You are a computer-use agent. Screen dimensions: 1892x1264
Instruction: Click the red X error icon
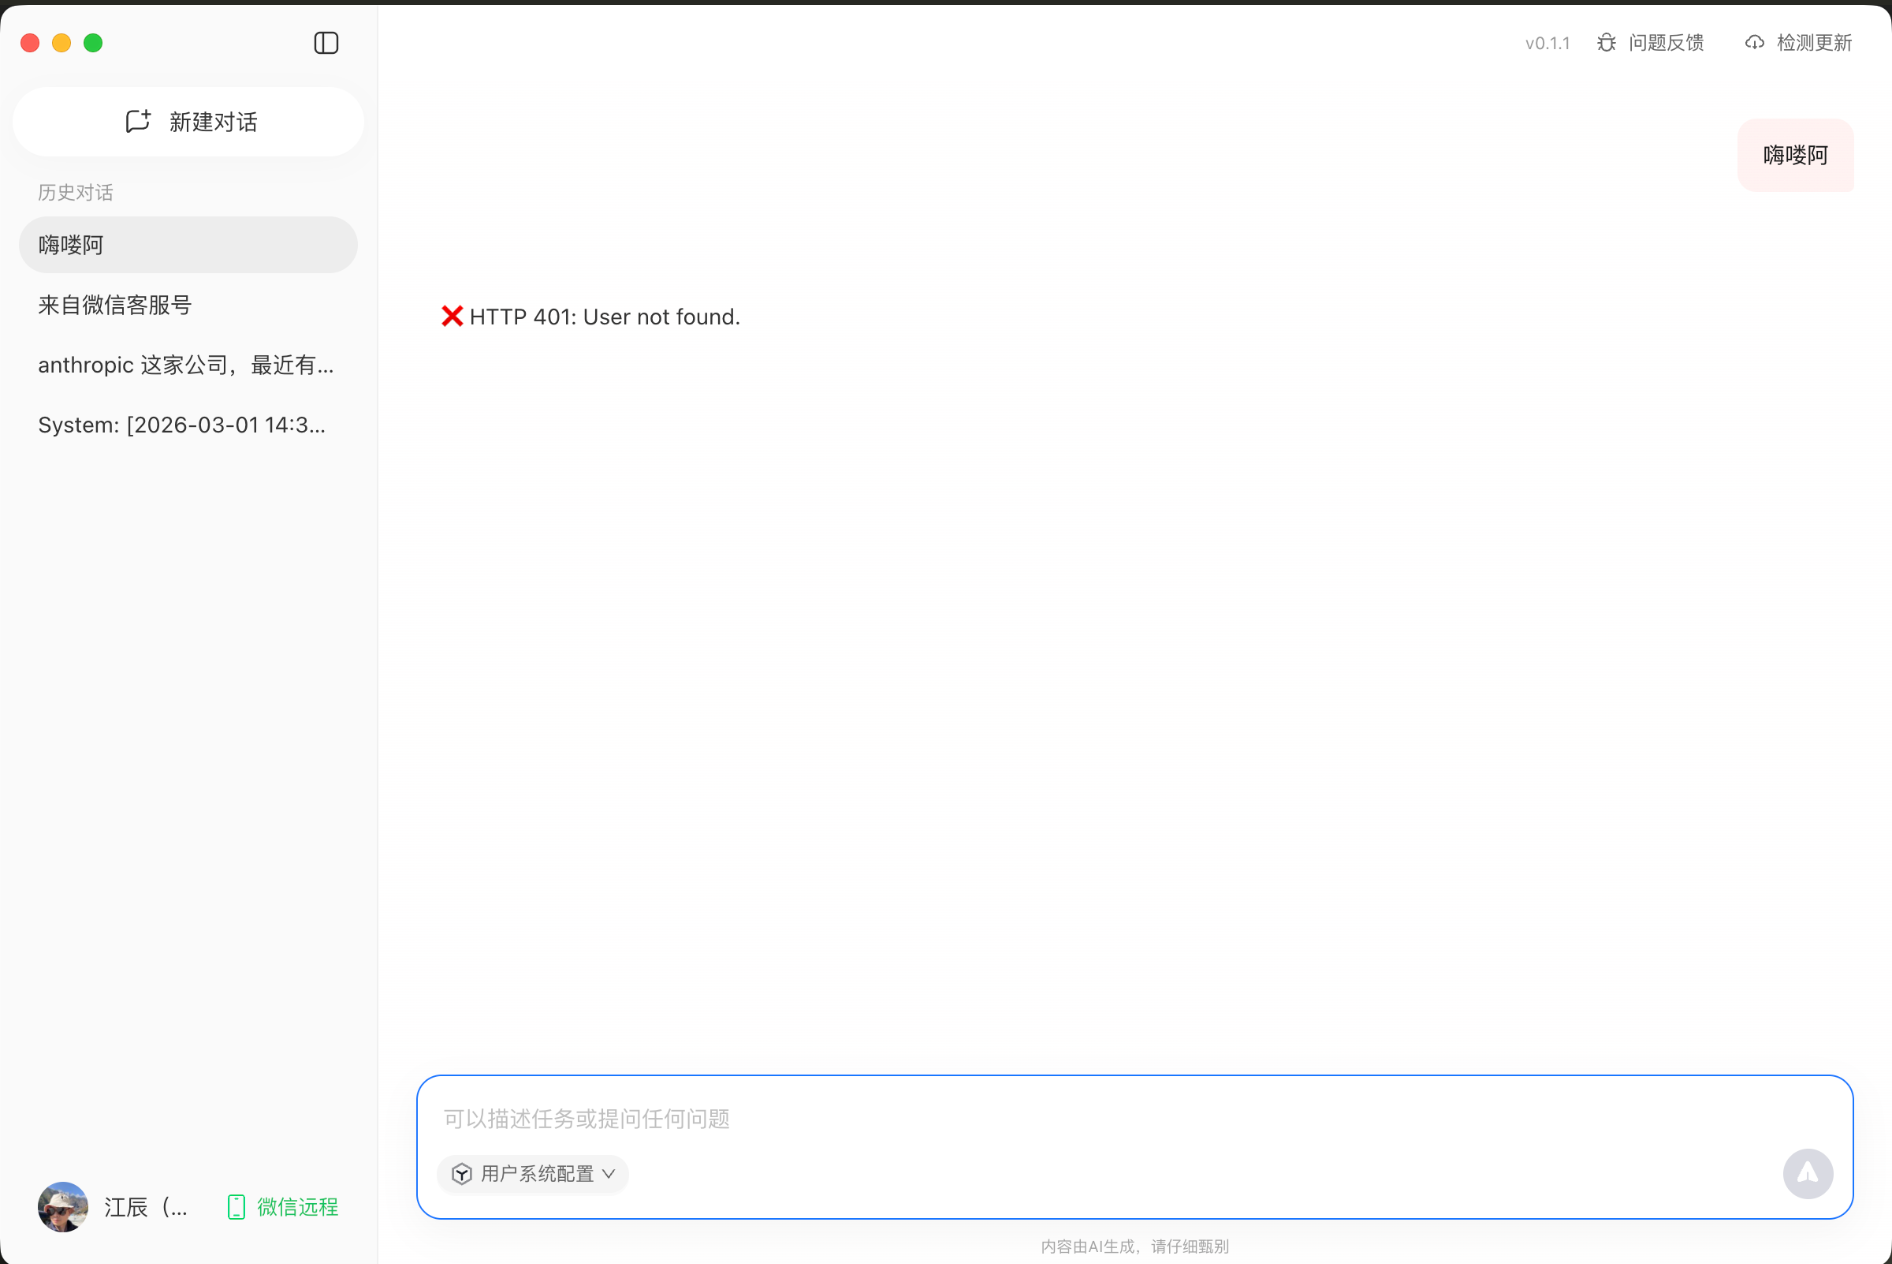pyautogui.click(x=452, y=317)
